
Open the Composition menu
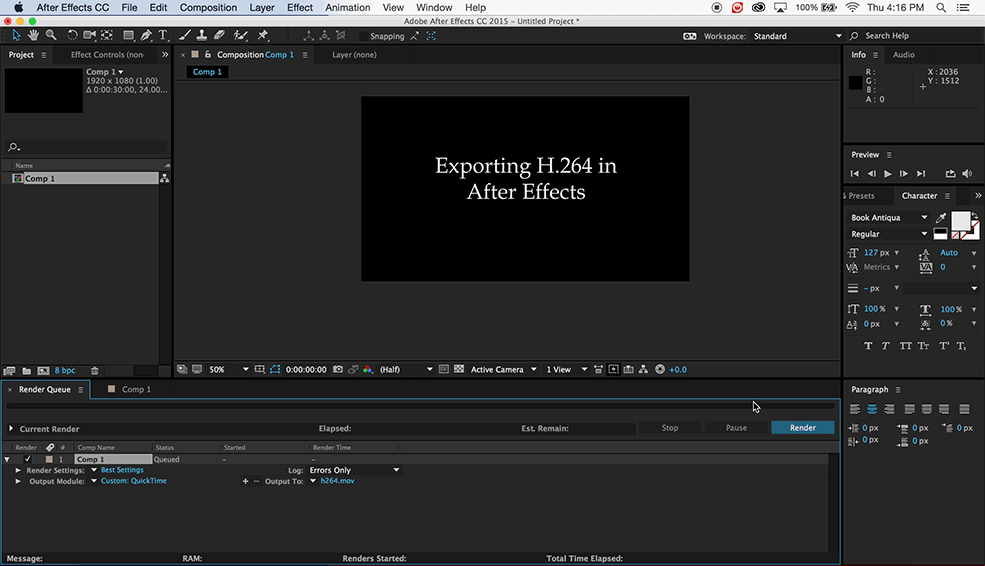209,8
